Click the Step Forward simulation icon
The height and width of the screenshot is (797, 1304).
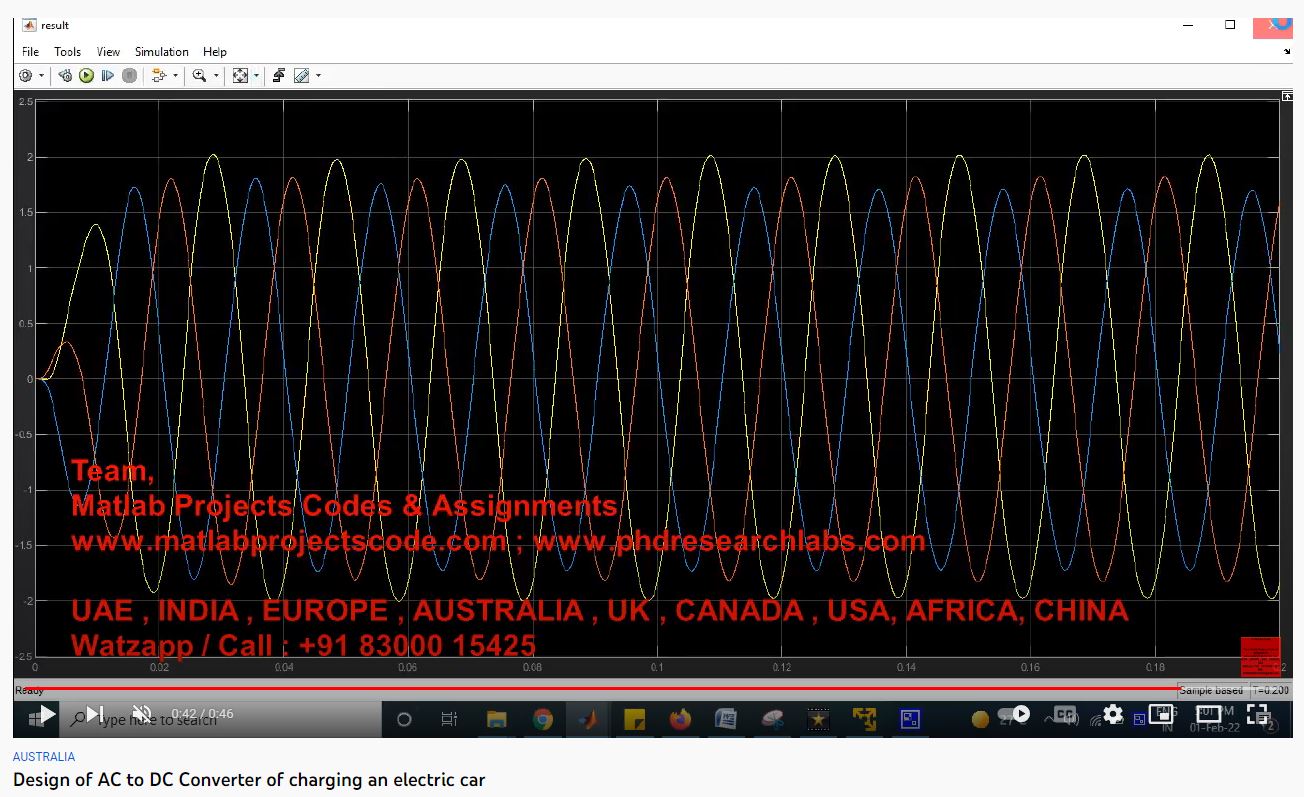[x=108, y=76]
